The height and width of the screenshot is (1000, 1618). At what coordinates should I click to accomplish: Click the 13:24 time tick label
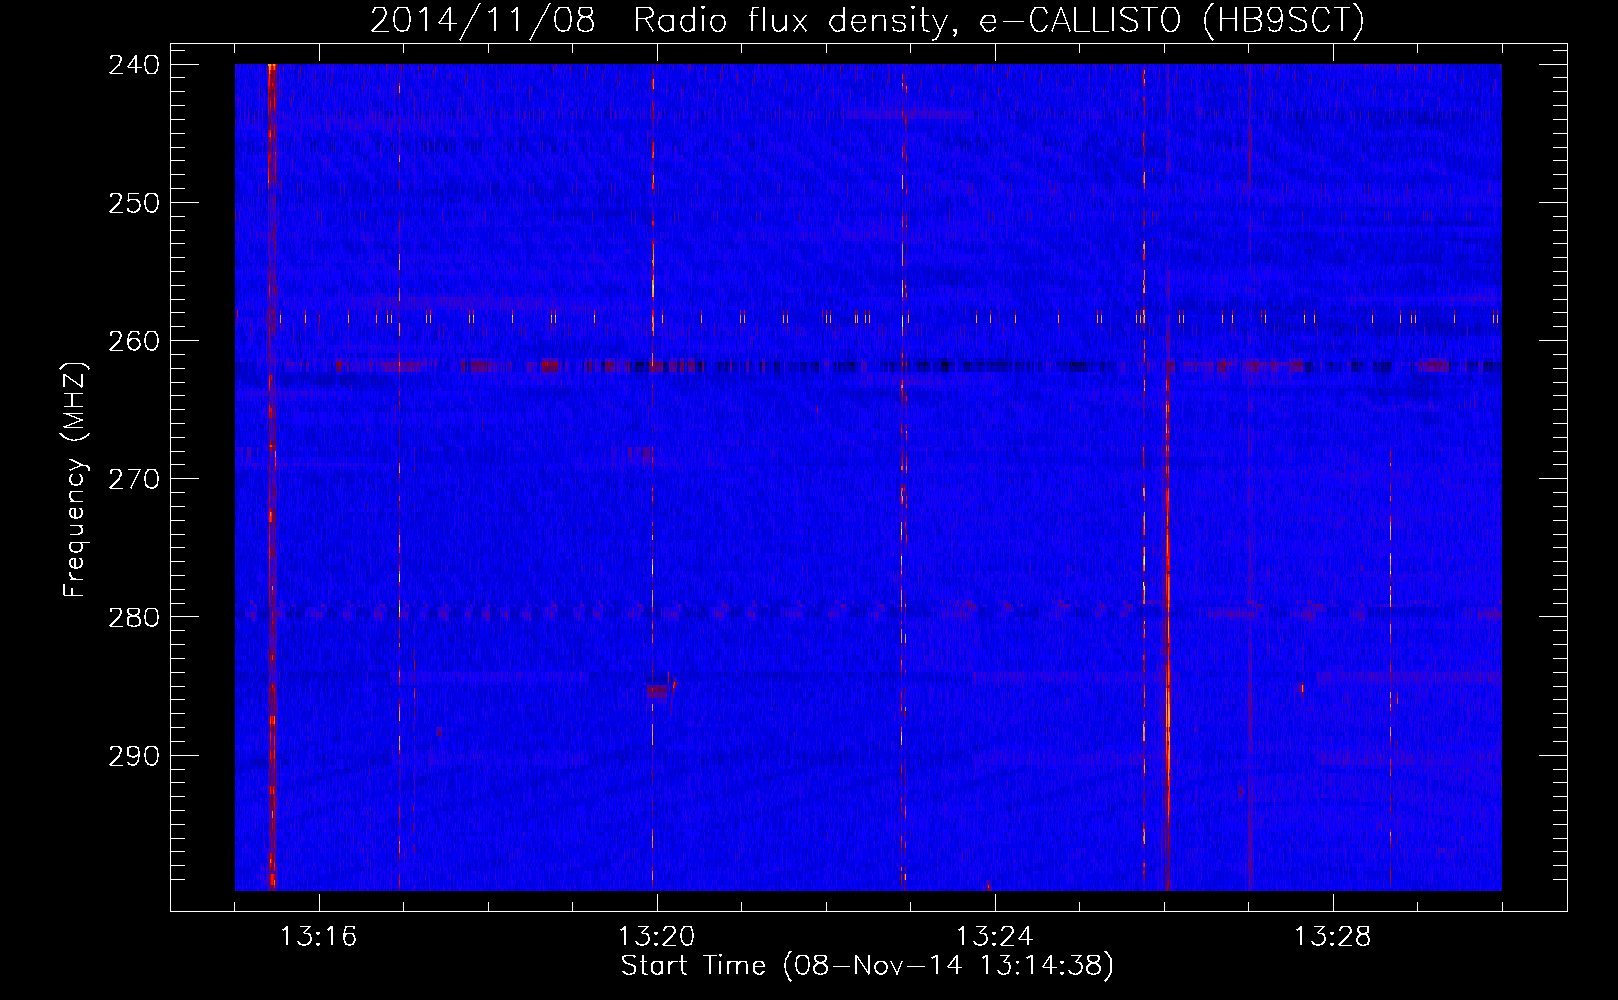pos(995,937)
